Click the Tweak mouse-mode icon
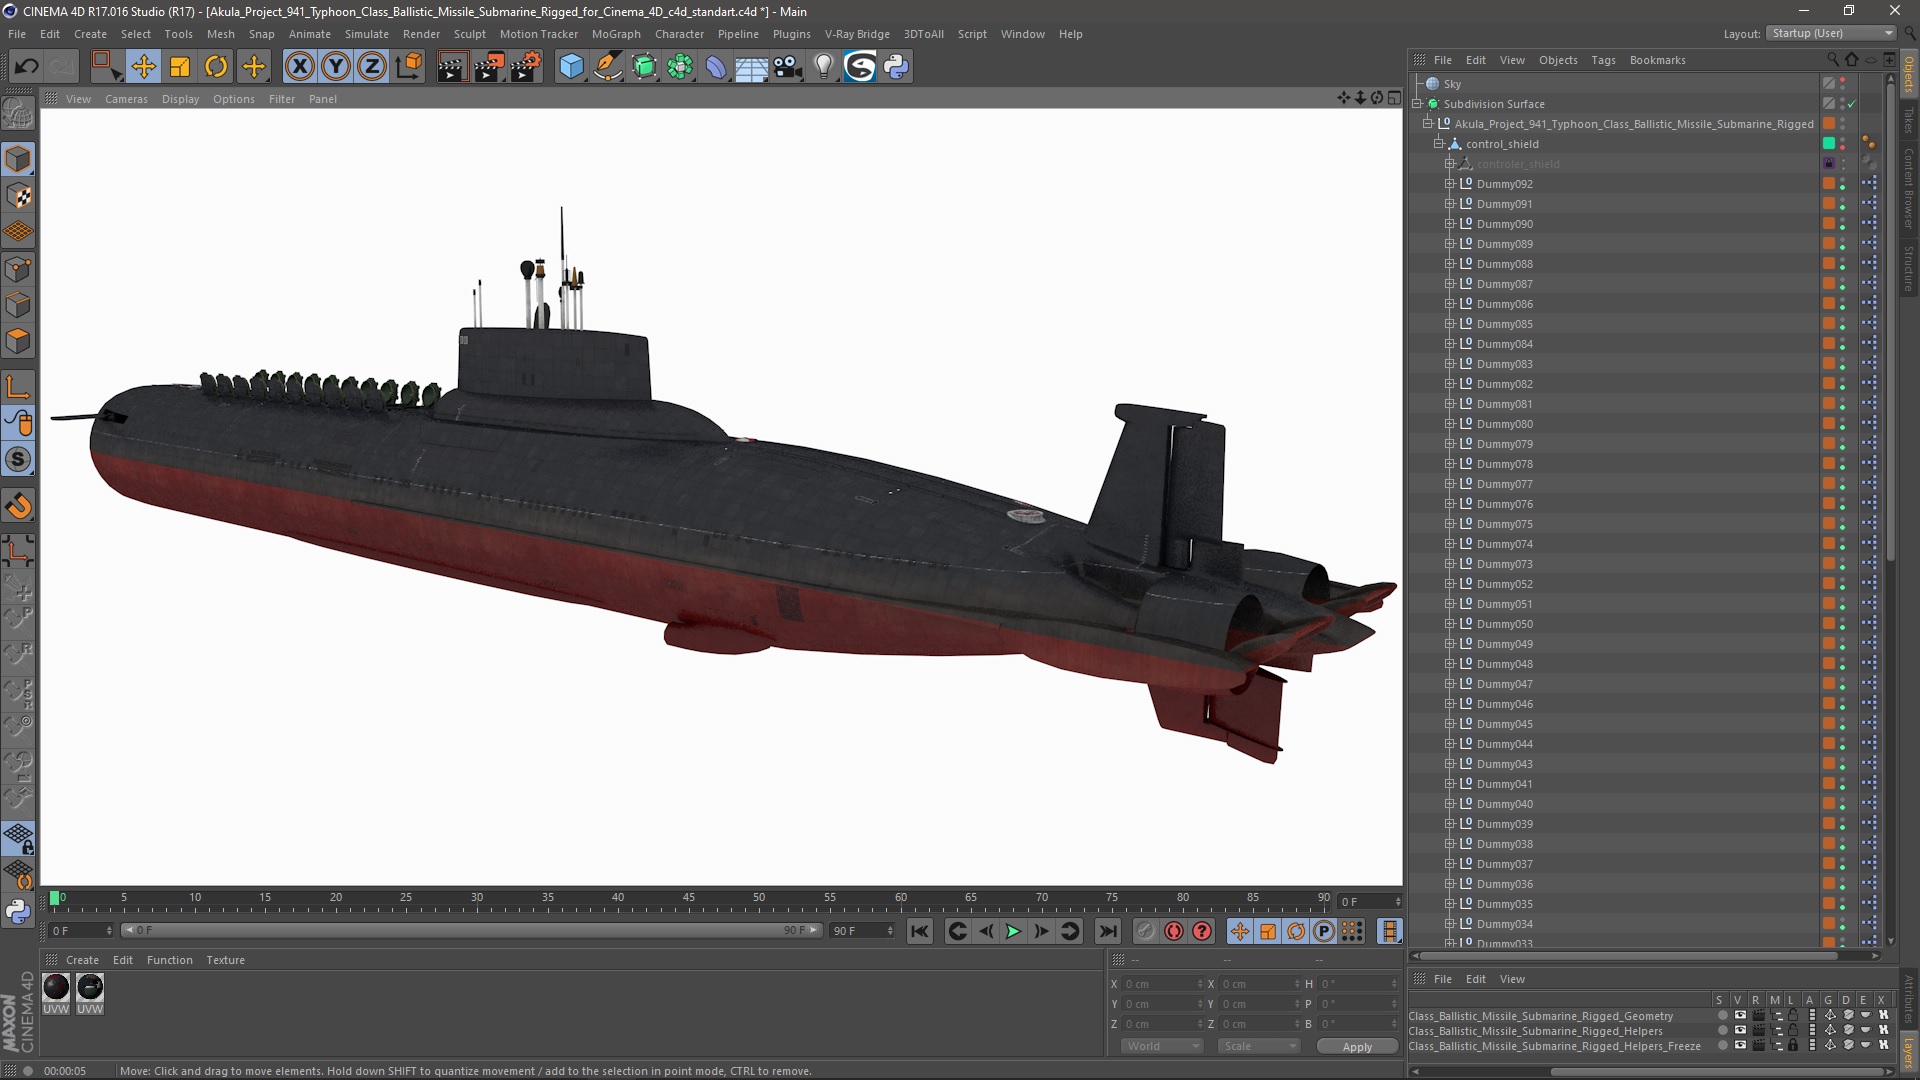This screenshot has height=1080, width=1920. coord(18,423)
